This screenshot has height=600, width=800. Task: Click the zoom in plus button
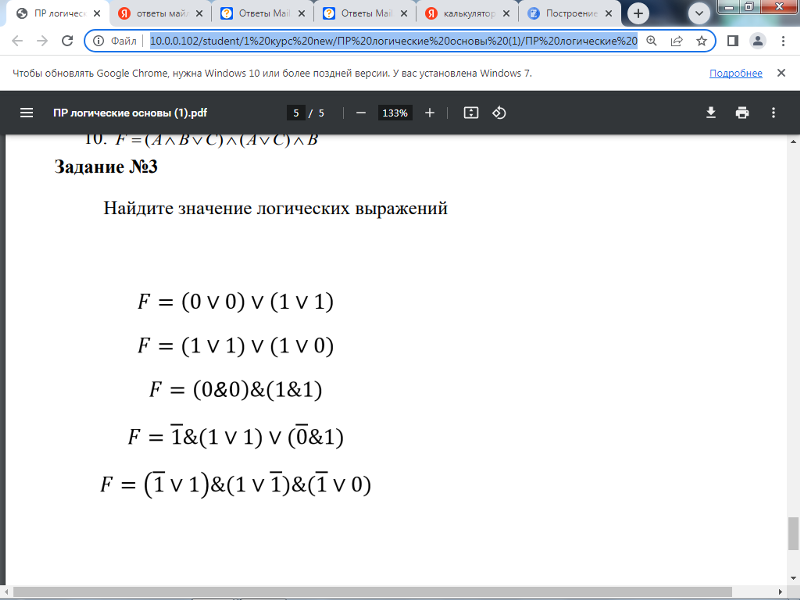430,113
